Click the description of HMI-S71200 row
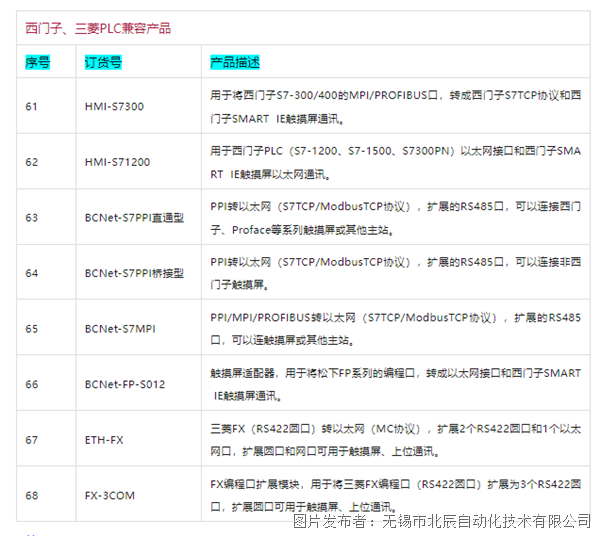 point(395,162)
